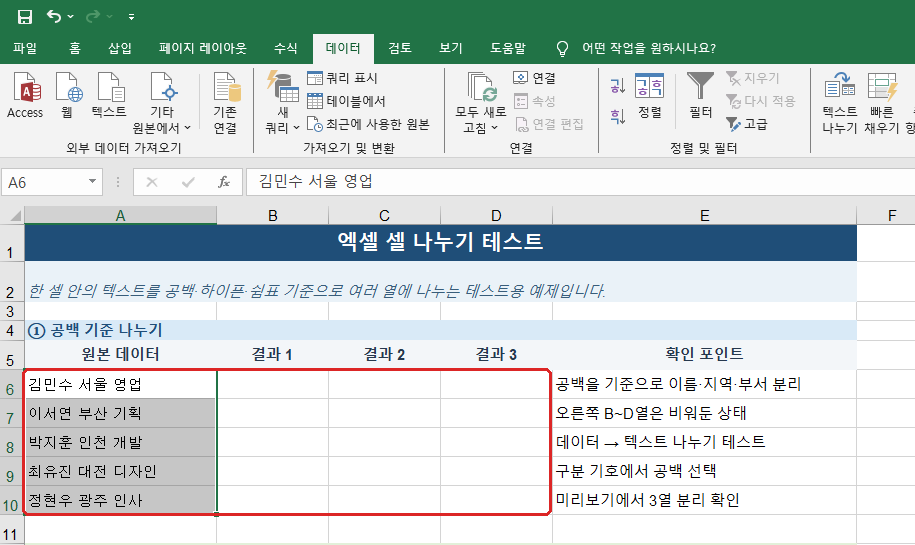Screen dimensions: 915x545
Task: Click the 다시 적용 filter button
Action: [x=760, y=101]
